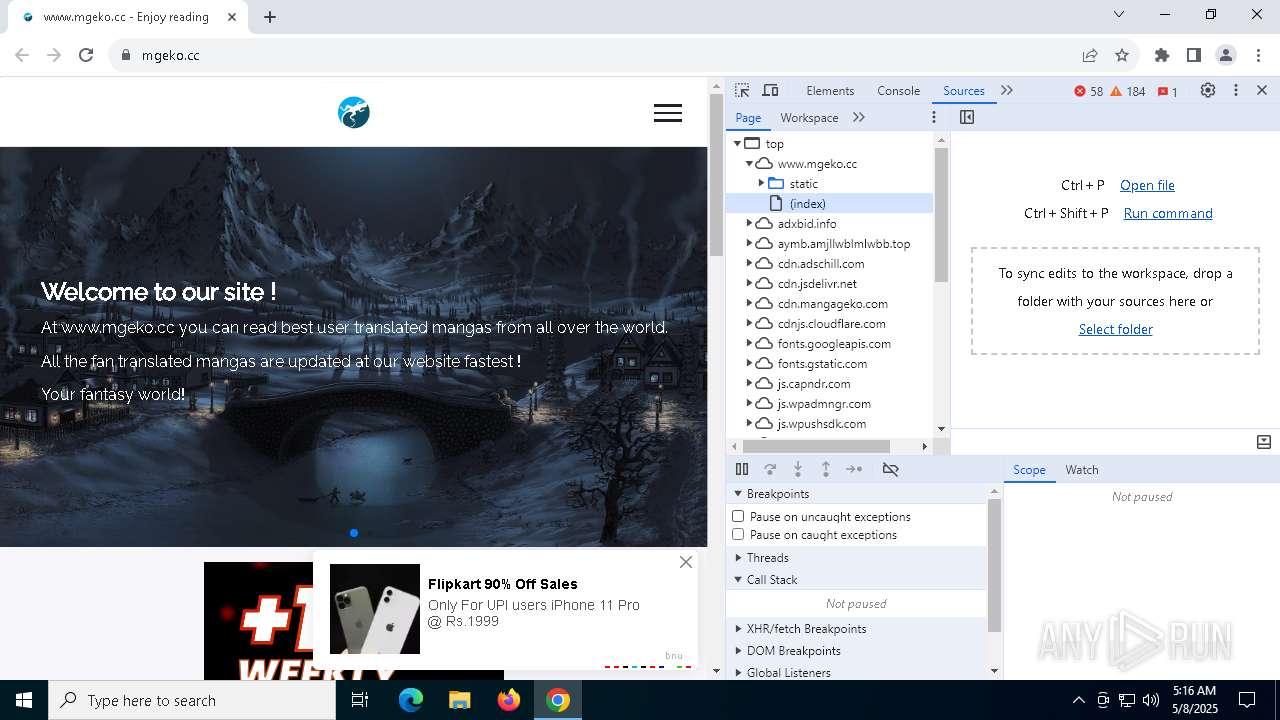
Task: Click the Run command link
Action: 1168,213
